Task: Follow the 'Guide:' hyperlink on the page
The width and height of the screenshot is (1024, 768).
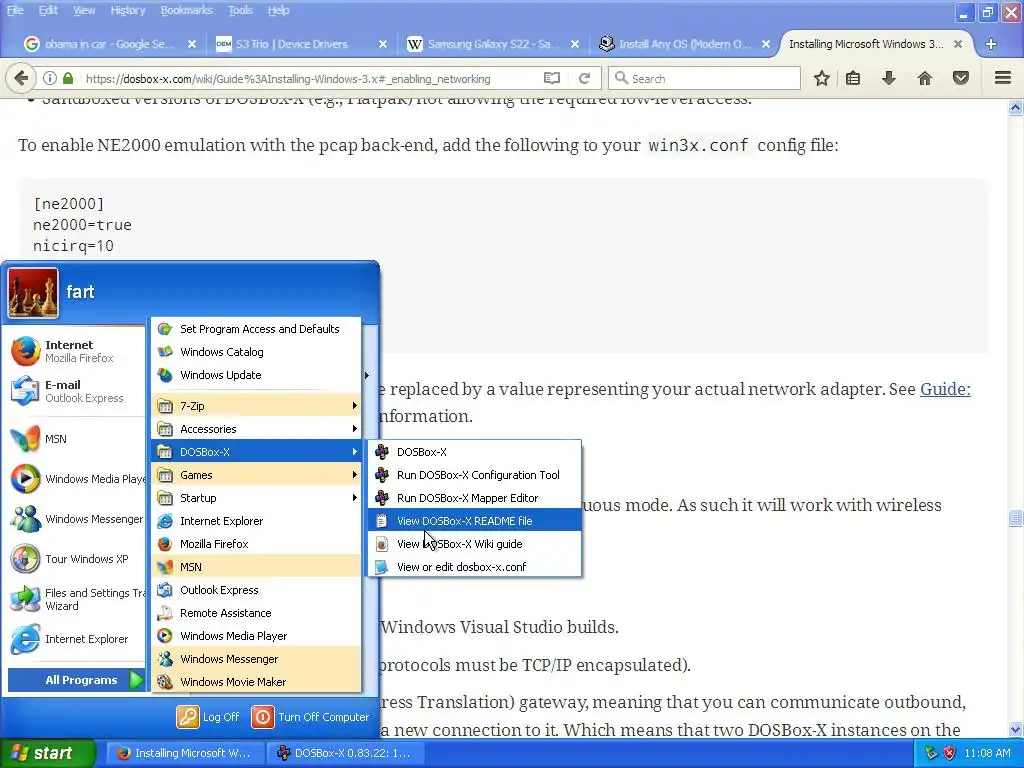Action: (x=945, y=389)
